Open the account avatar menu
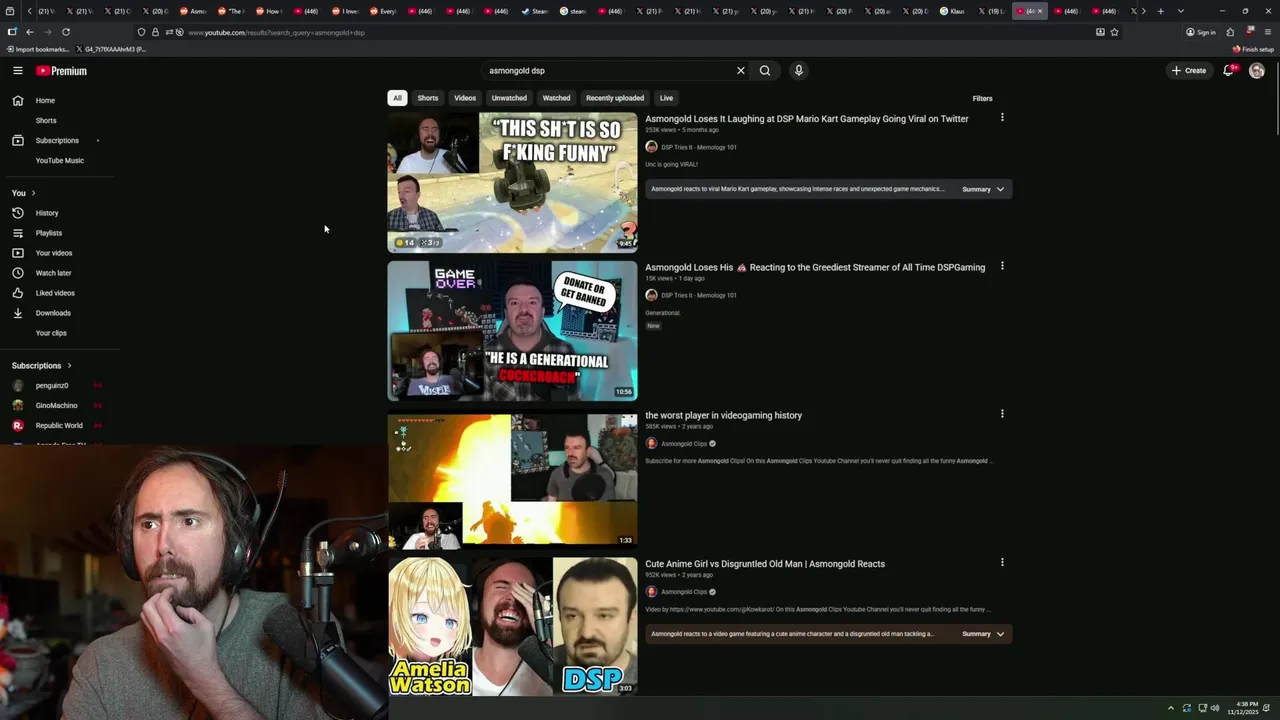 point(1257,71)
